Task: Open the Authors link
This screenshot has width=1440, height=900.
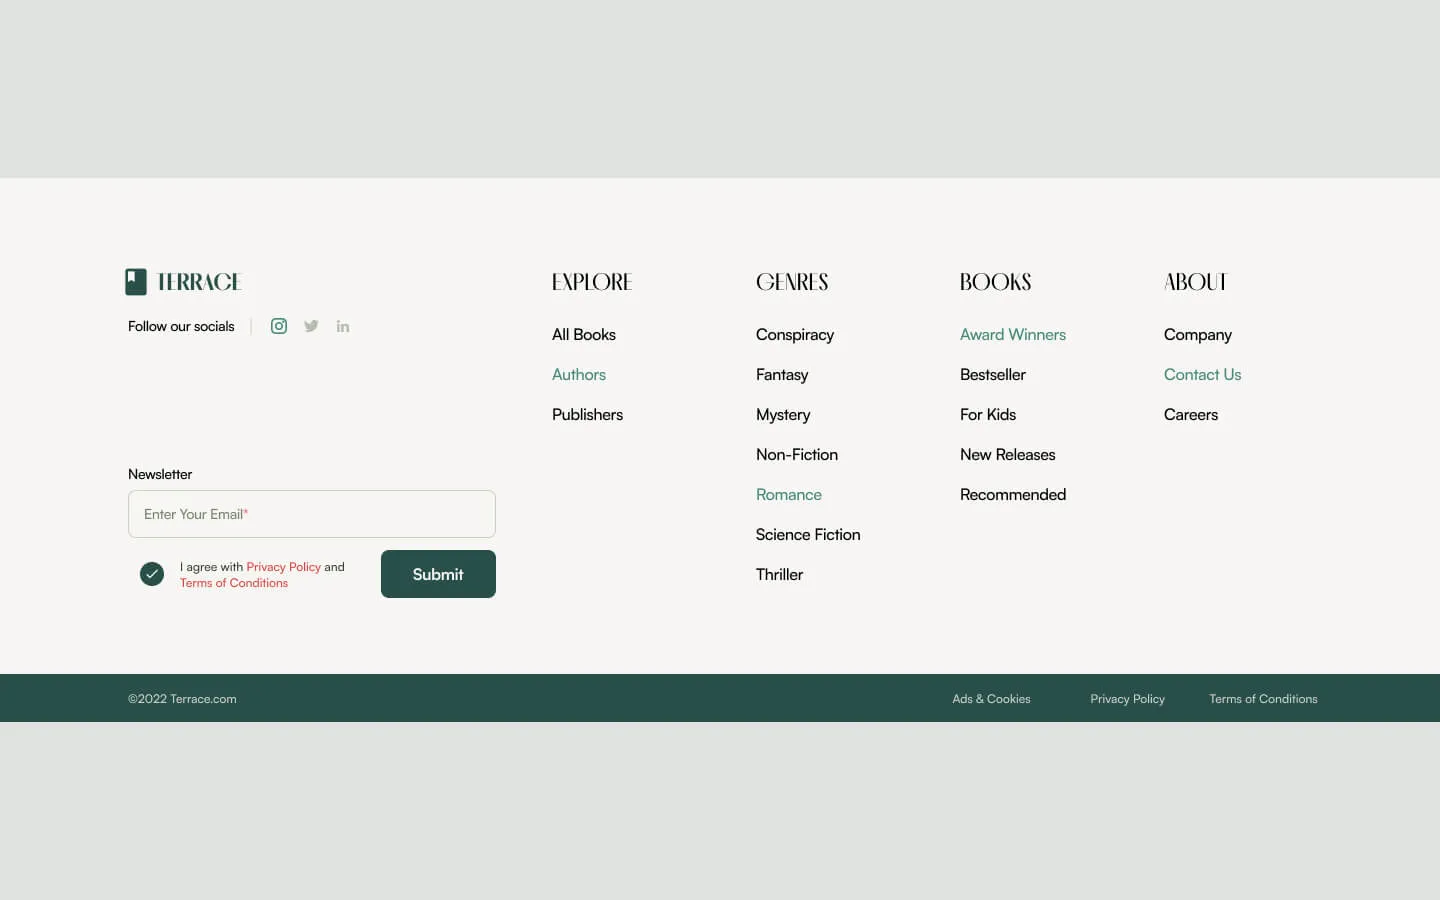Action: click(579, 375)
